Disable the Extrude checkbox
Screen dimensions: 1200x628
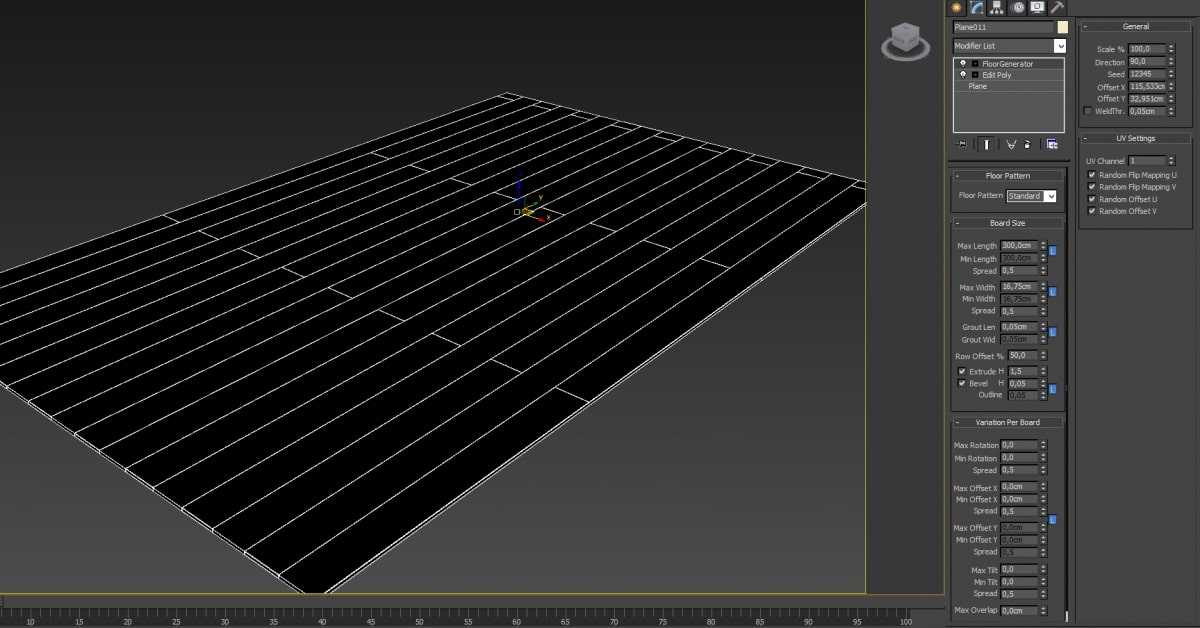click(x=962, y=371)
